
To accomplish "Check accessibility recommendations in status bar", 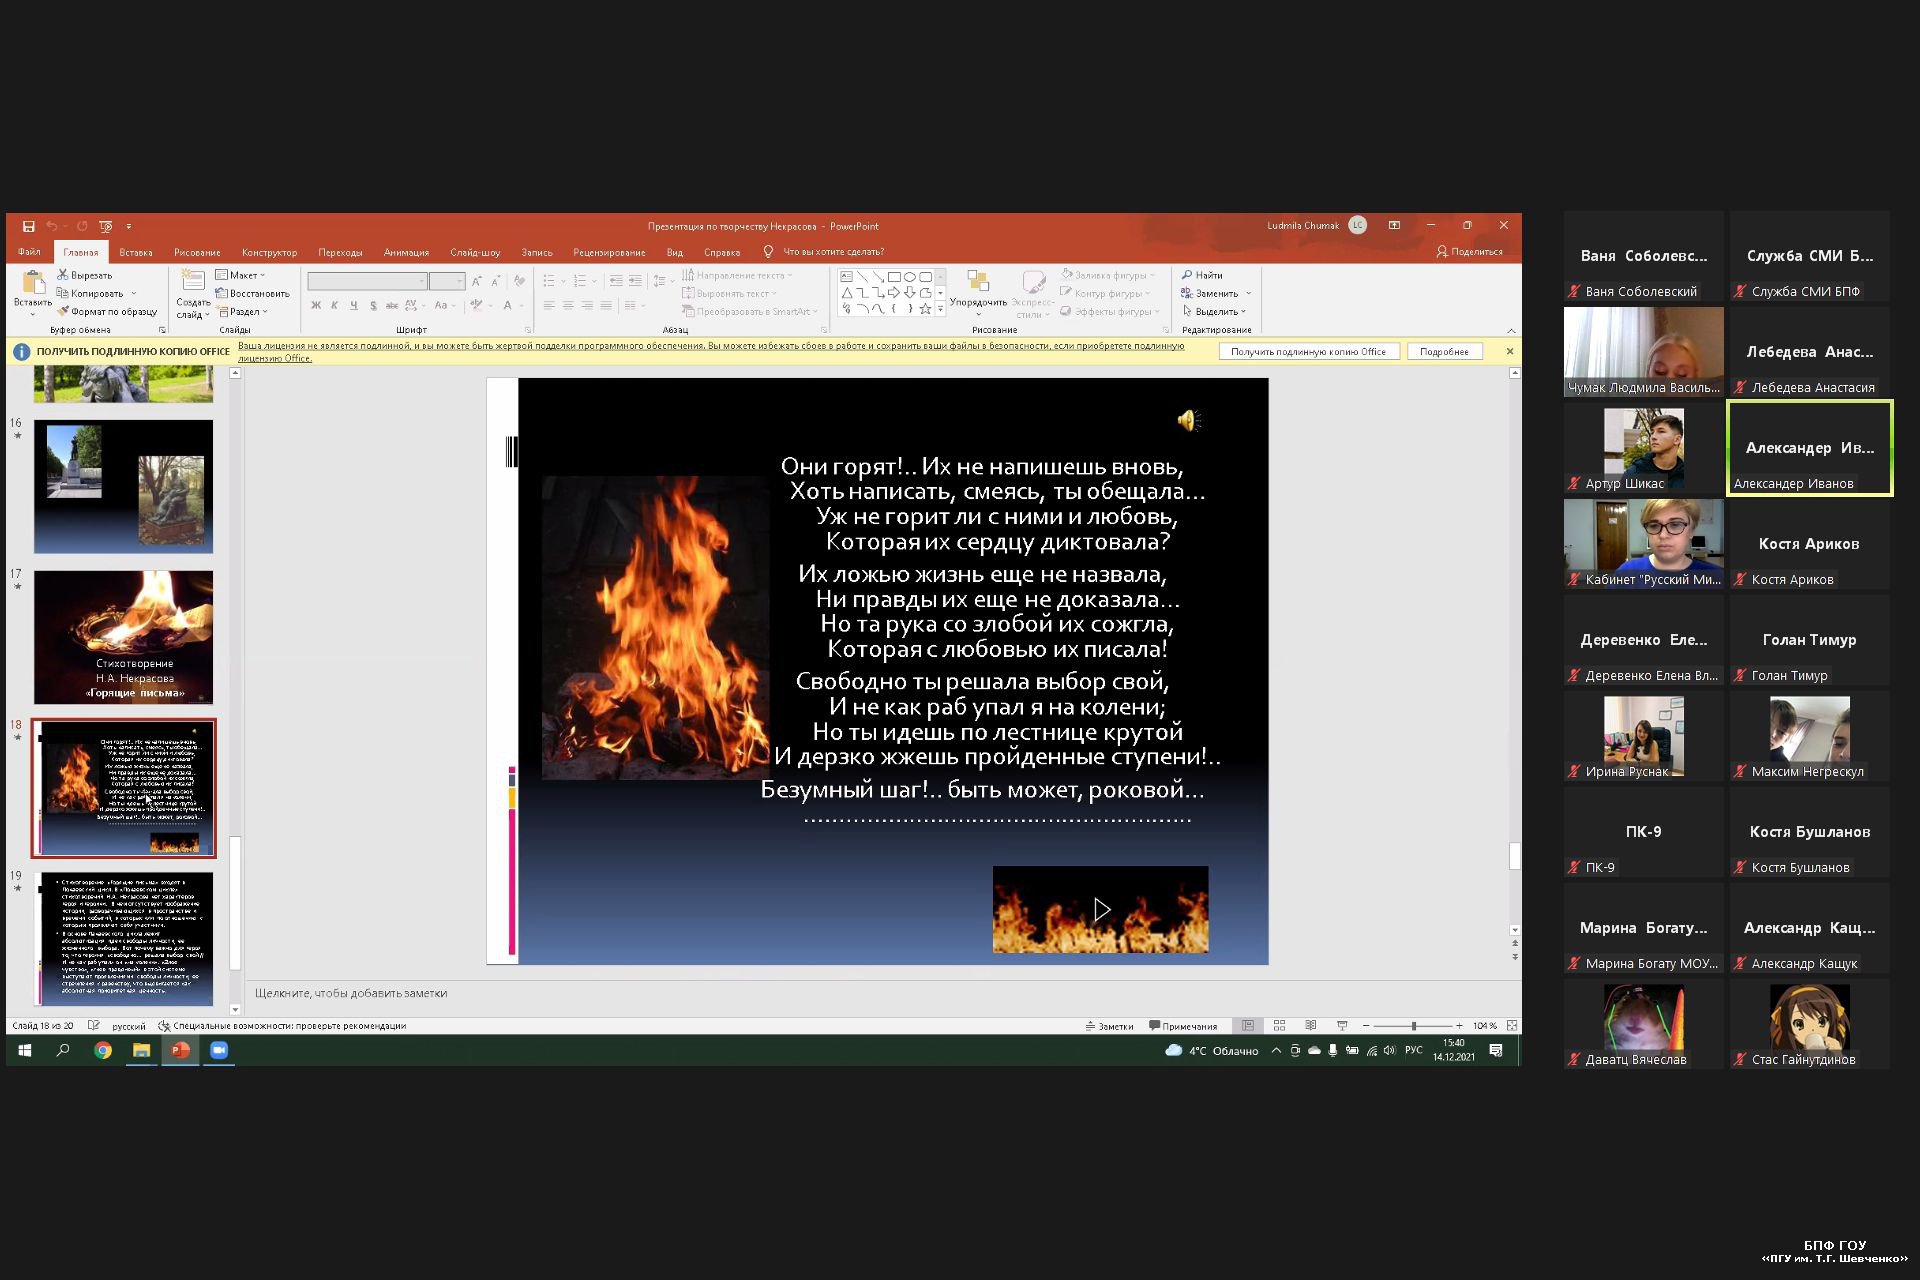I will click(282, 1025).
